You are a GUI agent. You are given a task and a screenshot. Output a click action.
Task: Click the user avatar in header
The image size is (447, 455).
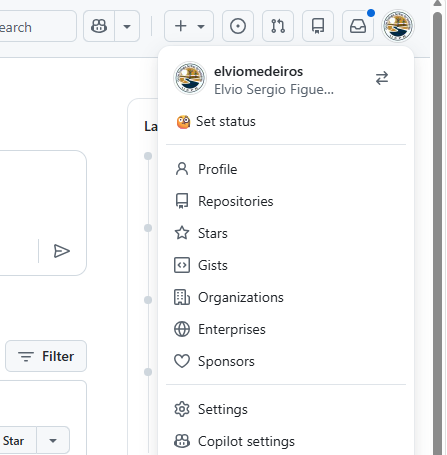pyautogui.click(x=398, y=26)
